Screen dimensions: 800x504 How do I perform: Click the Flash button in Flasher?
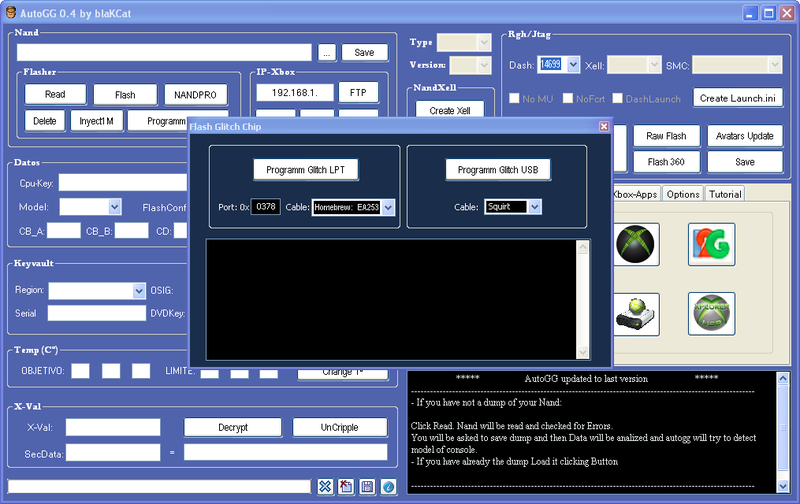pyautogui.click(x=125, y=94)
